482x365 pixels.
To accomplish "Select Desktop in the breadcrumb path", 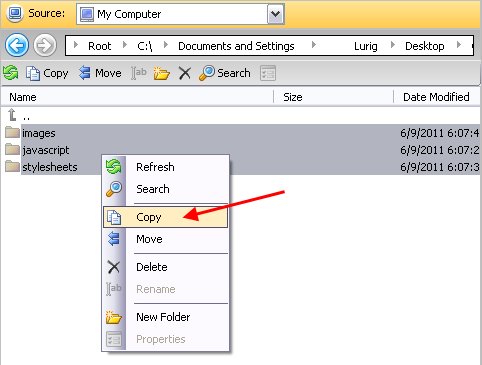I will click(425, 46).
